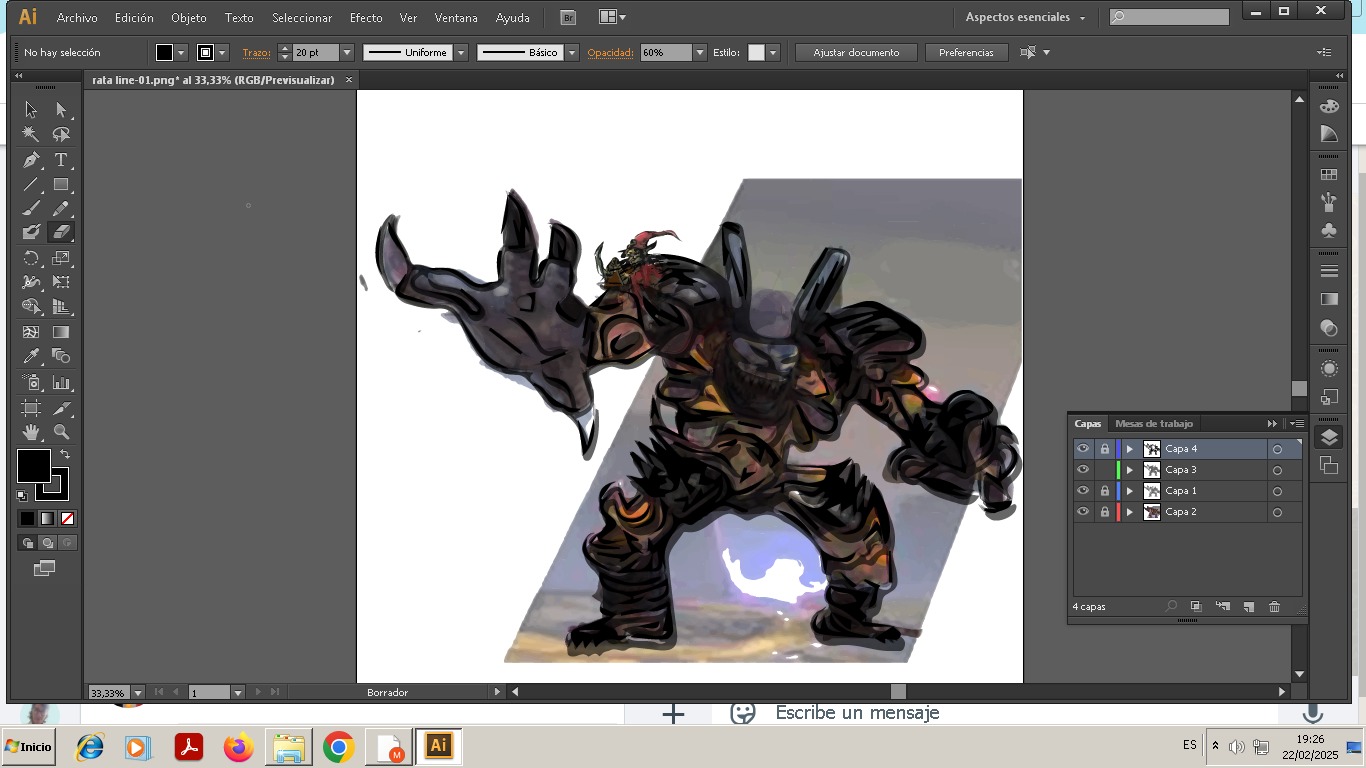Click the delete layer trash icon
Image resolution: width=1366 pixels, height=768 pixels.
coord(1274,607)
